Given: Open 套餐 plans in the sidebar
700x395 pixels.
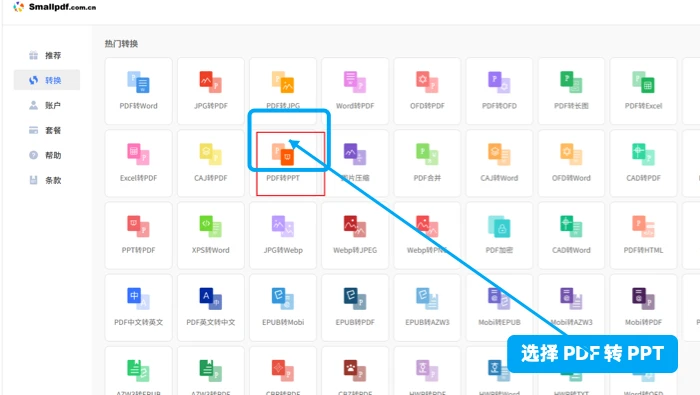Looking at the screenshot, I should pyautogui.click(x=47, y=130).
